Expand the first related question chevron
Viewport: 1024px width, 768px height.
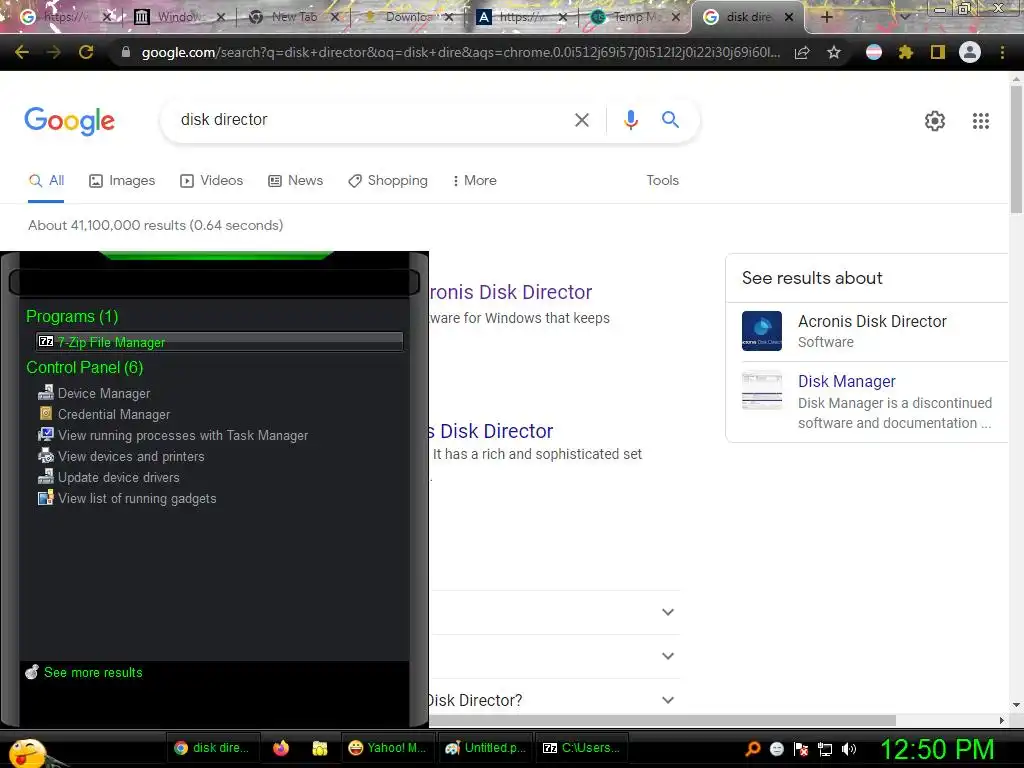coord(667,612)
